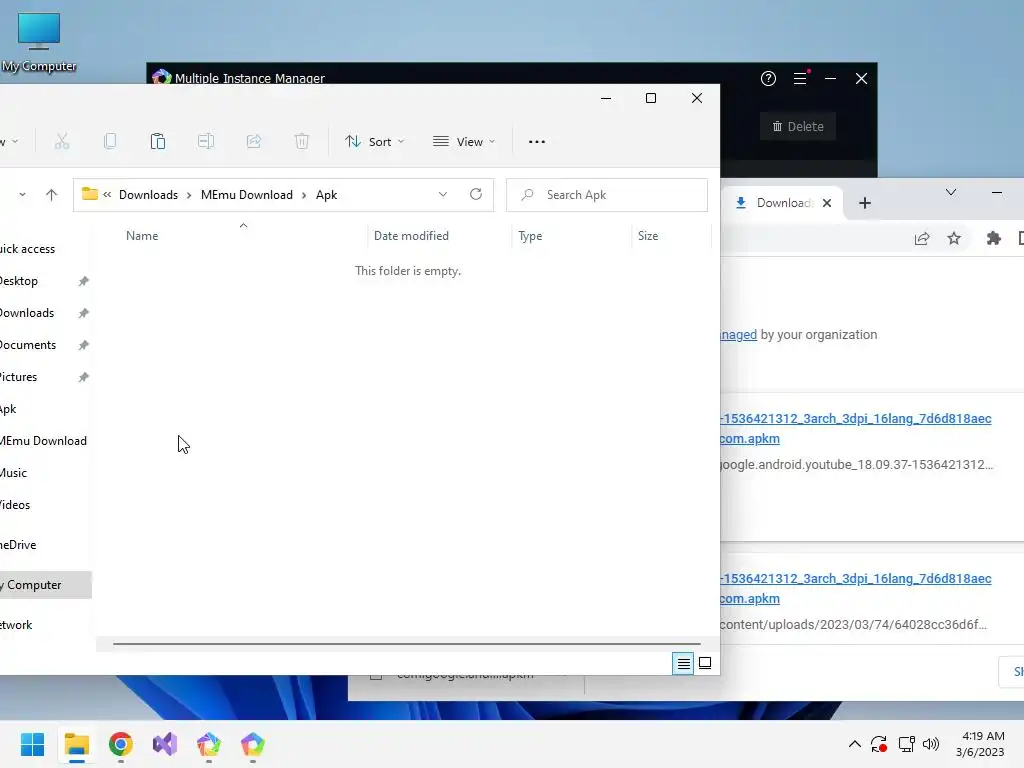Image resolution: width=1024 pixels, height=768 pixels.
Task: Expand recent locations chevron
Action: (x=22, y=195)
